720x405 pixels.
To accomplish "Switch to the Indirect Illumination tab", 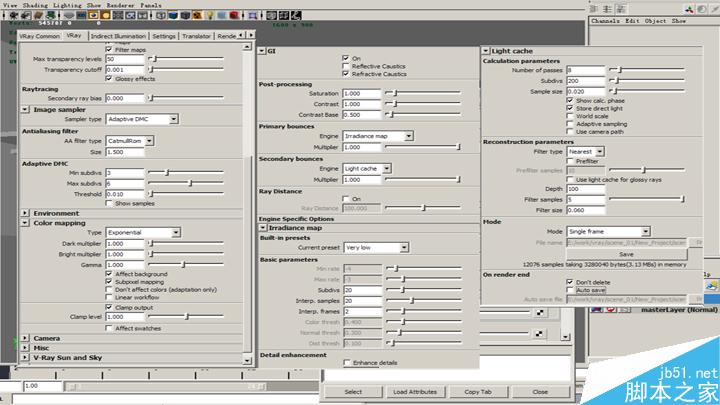I will pos(118,36).
